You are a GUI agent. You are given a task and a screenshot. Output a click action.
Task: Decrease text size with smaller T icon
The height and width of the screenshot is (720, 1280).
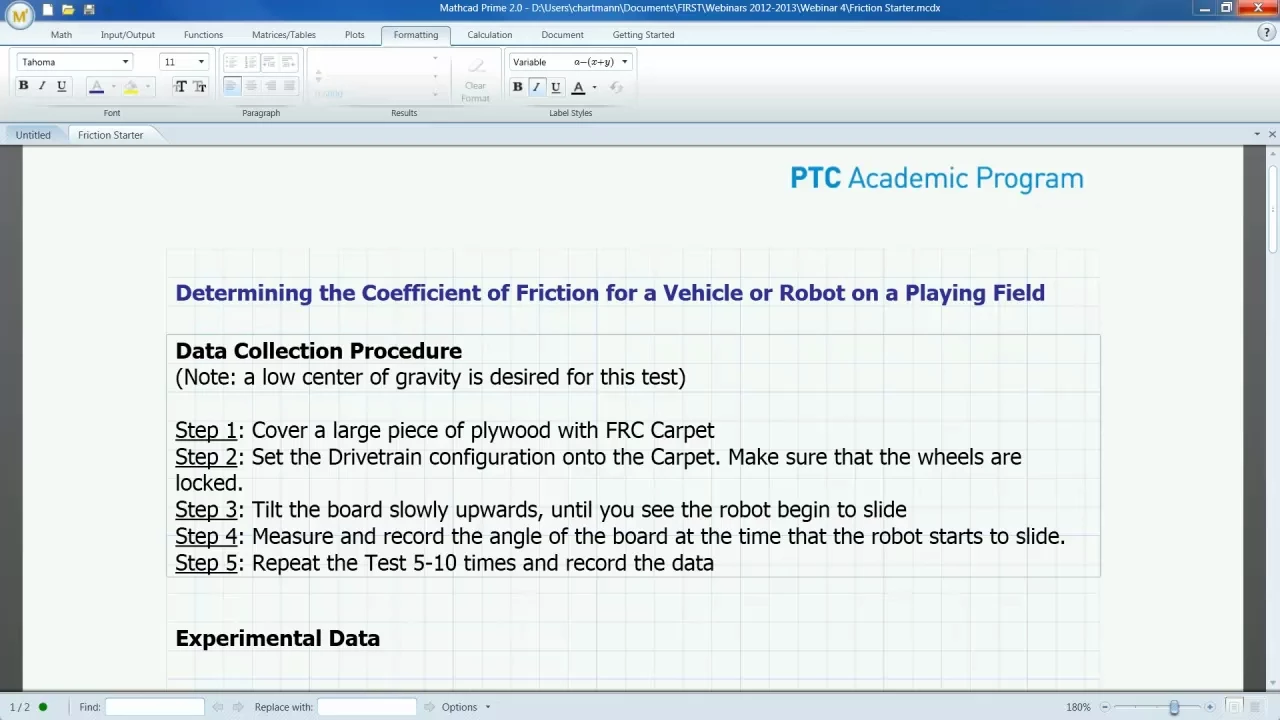pyautogui.click(x=200, y=87)
